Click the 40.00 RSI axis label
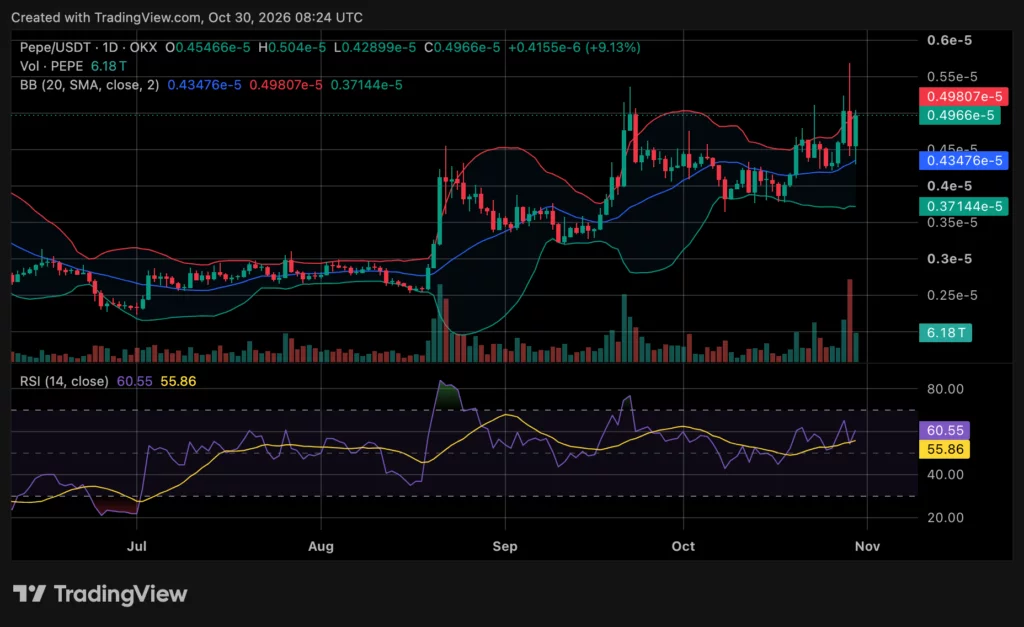1024x627 pixels. click(x=945, y=475)
